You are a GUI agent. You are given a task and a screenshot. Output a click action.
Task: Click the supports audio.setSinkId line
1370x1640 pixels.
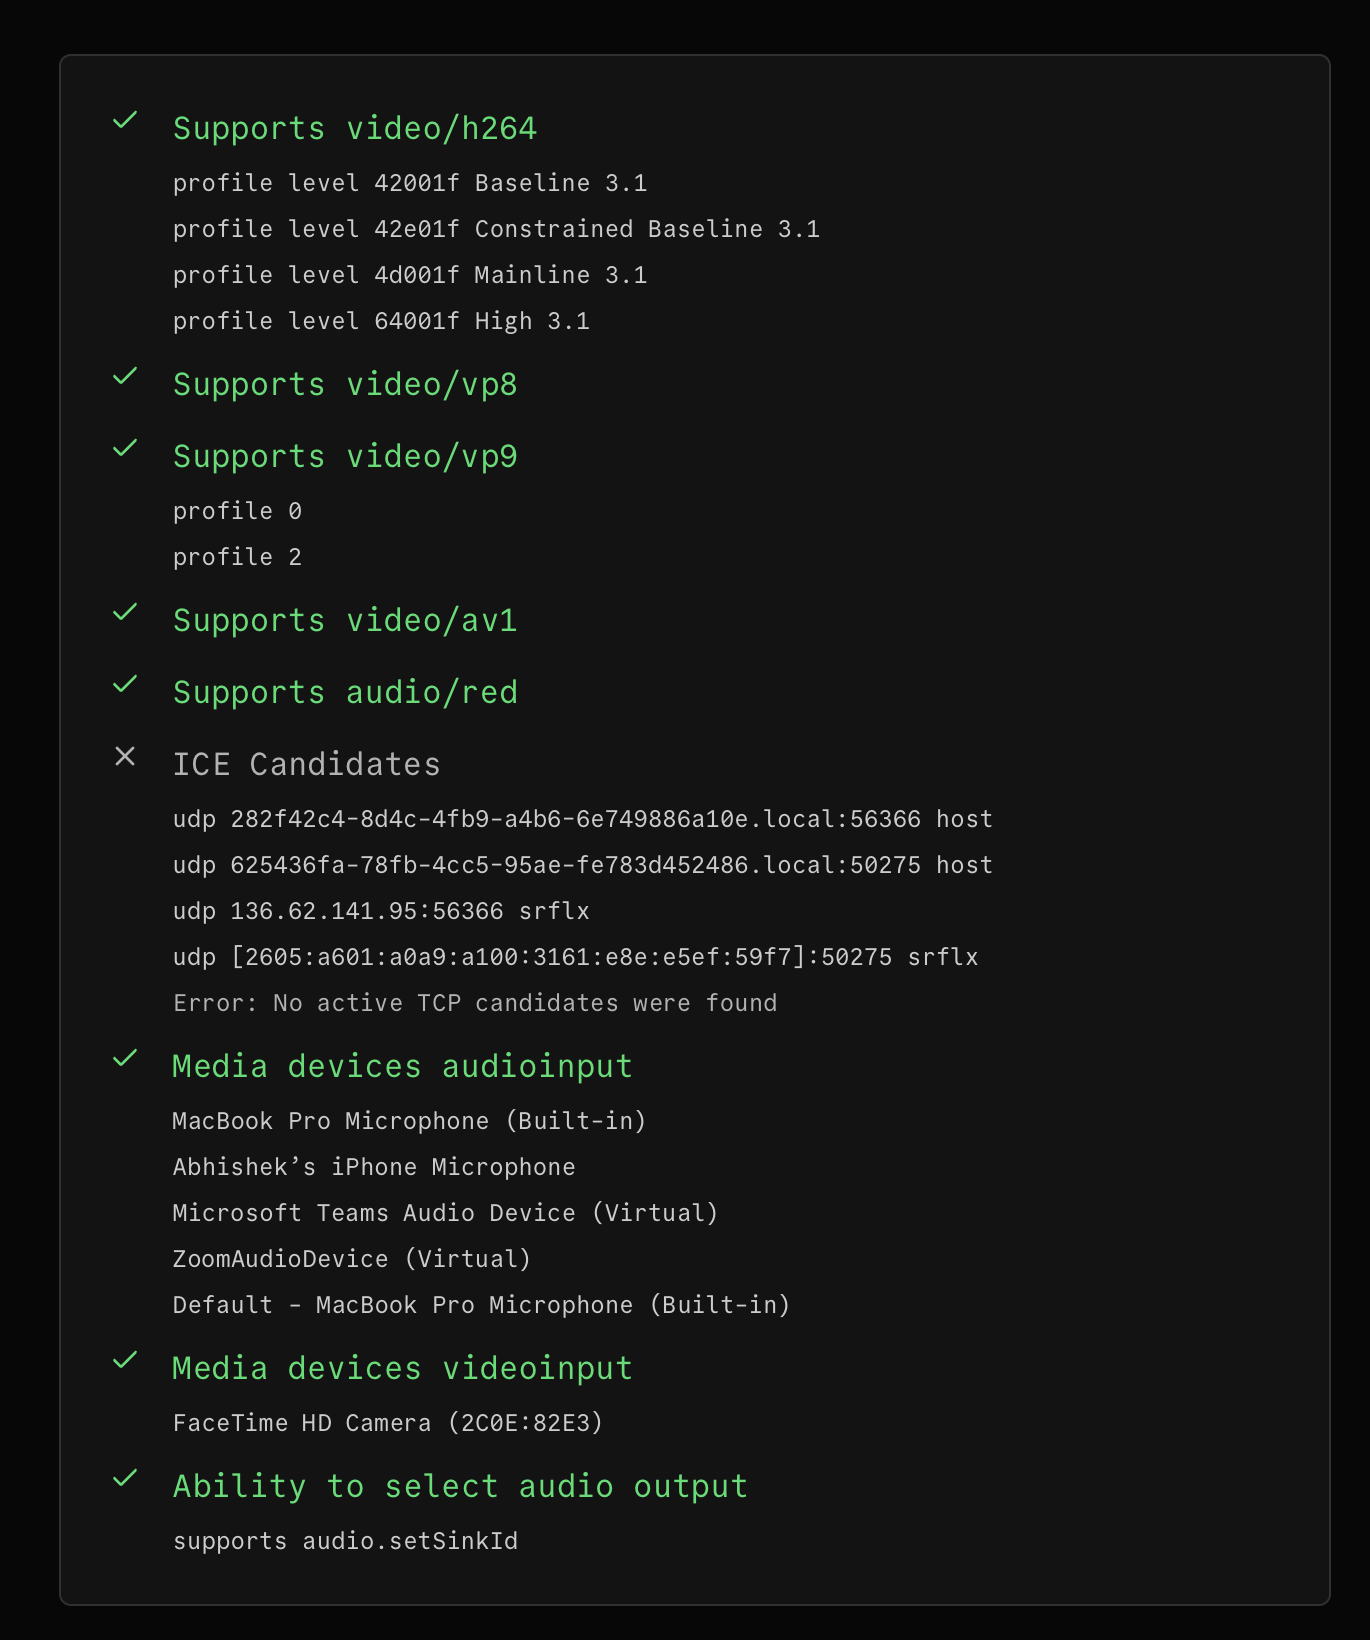point(345,1542)
